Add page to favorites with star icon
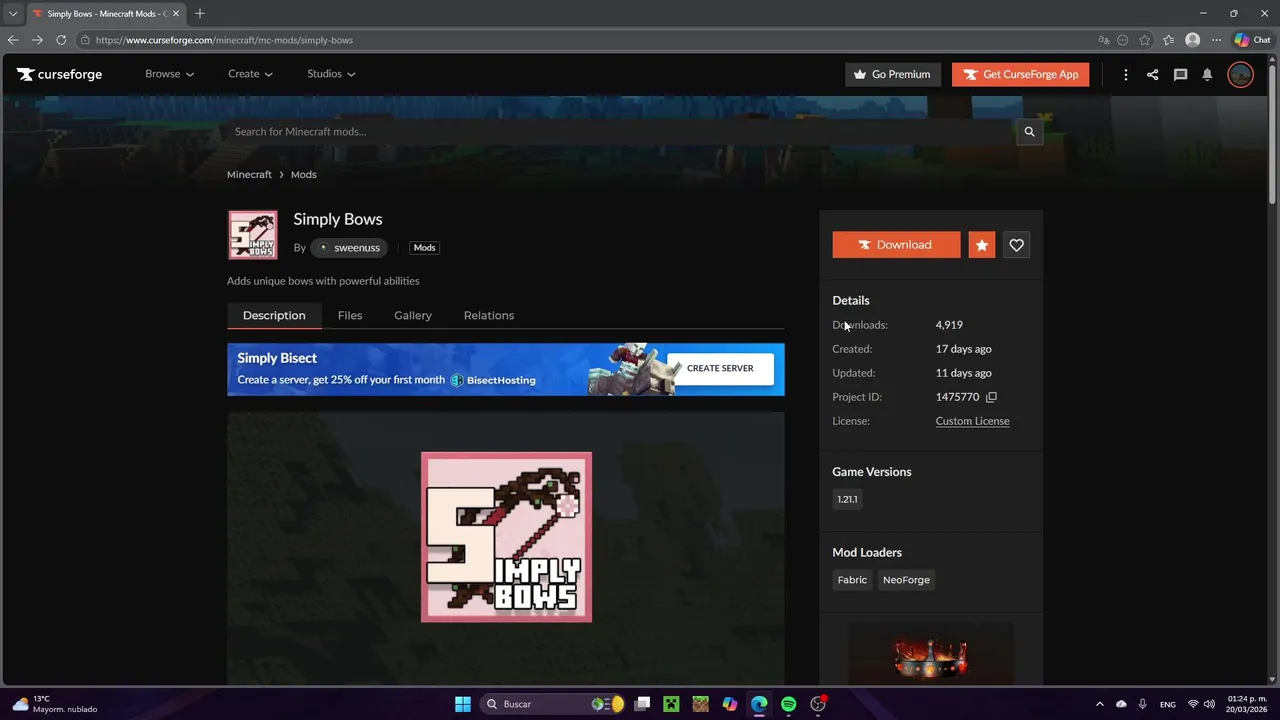 pyautogui.click(x=1144, y=40)
